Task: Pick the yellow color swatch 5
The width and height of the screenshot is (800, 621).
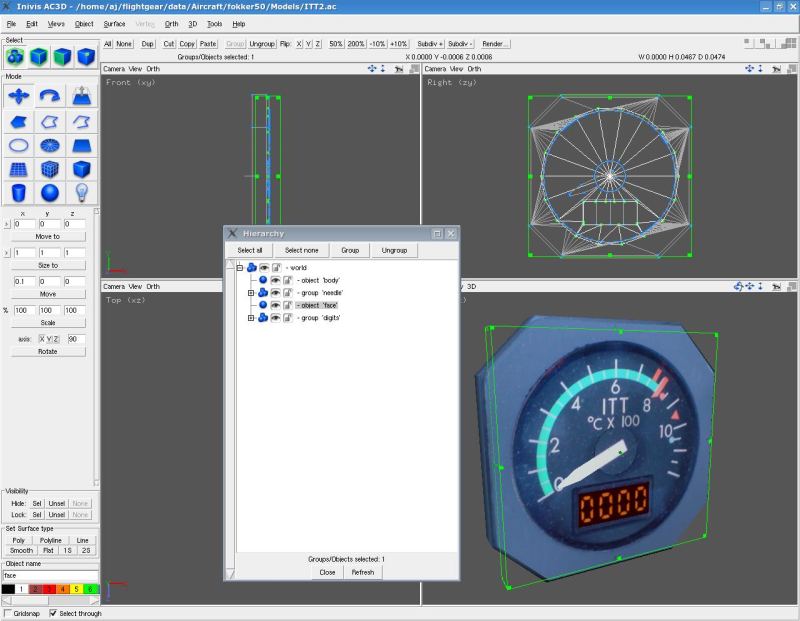Action: 77,589
